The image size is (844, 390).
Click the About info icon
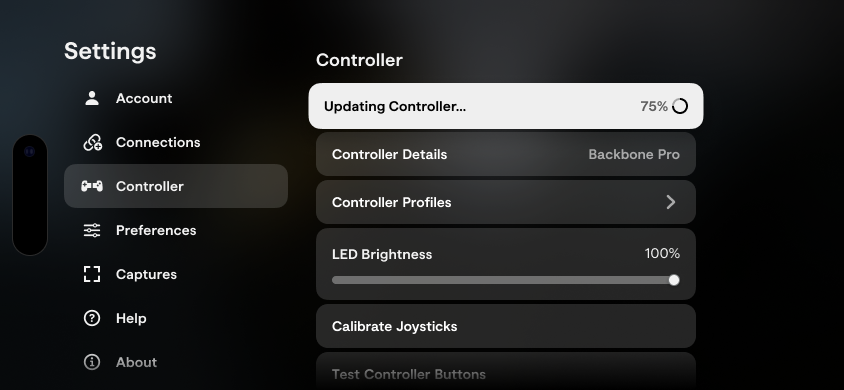[x=92, y=362]
